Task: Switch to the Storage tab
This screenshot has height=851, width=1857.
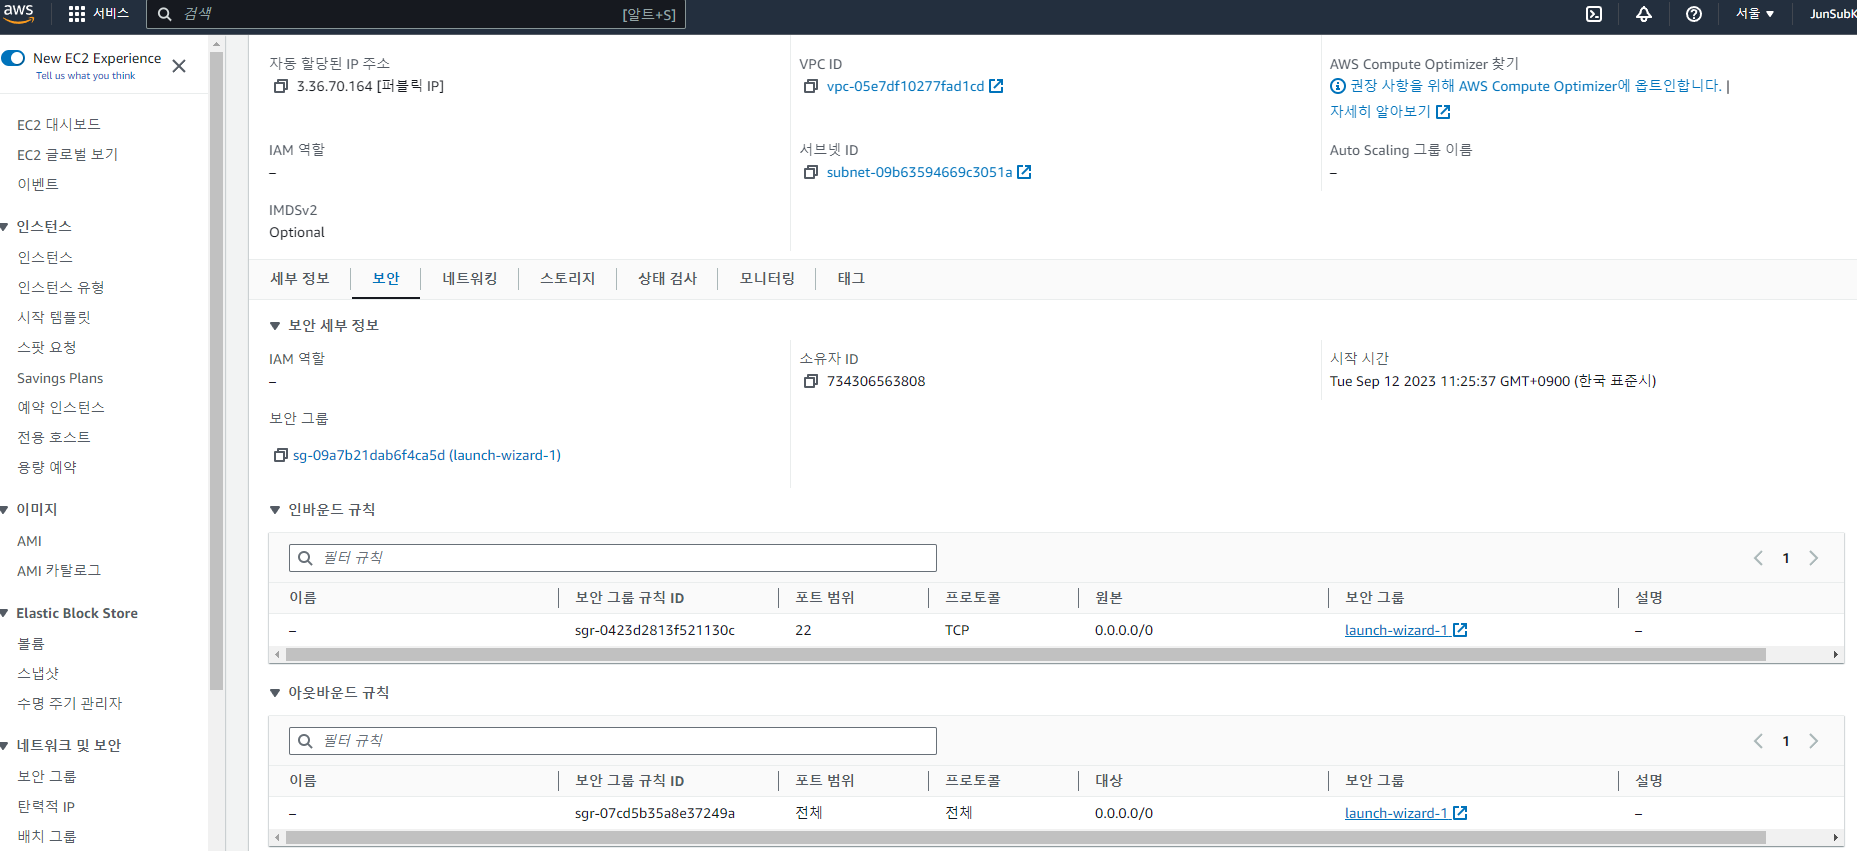Action: coord(567,279)
